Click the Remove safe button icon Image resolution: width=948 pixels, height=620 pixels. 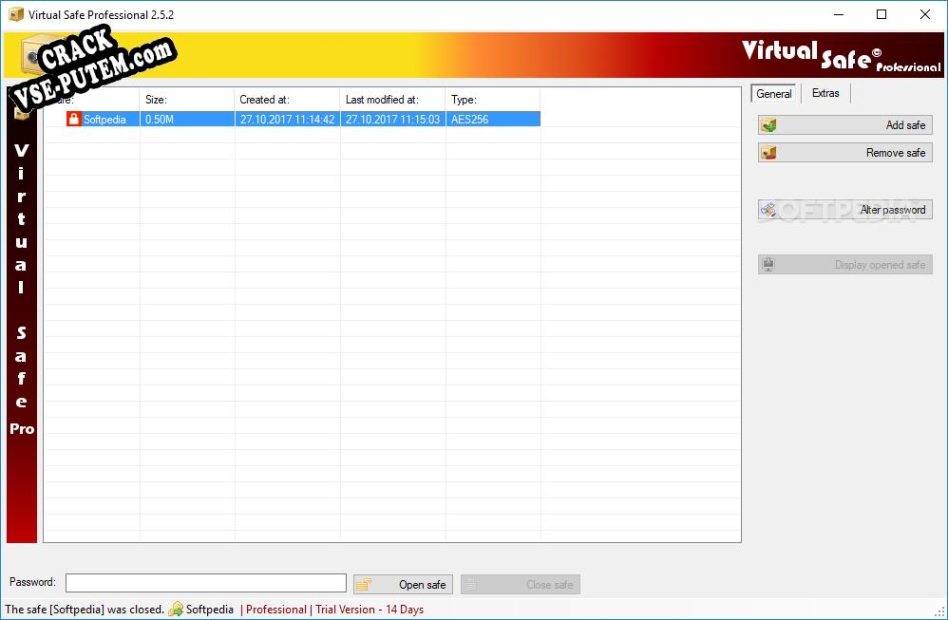pyautogui.click(x=768, y=153)
